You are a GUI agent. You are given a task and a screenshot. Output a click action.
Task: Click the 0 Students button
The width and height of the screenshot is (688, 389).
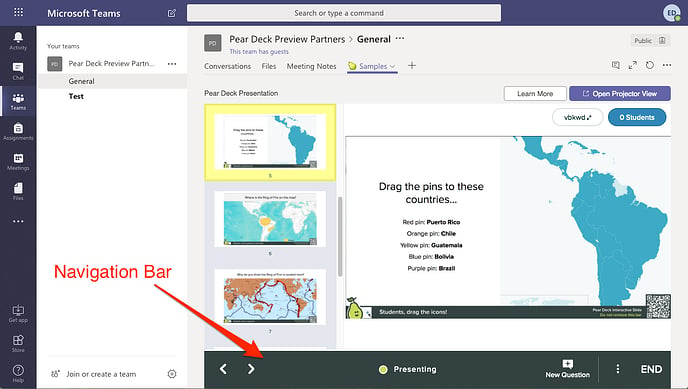637,117
